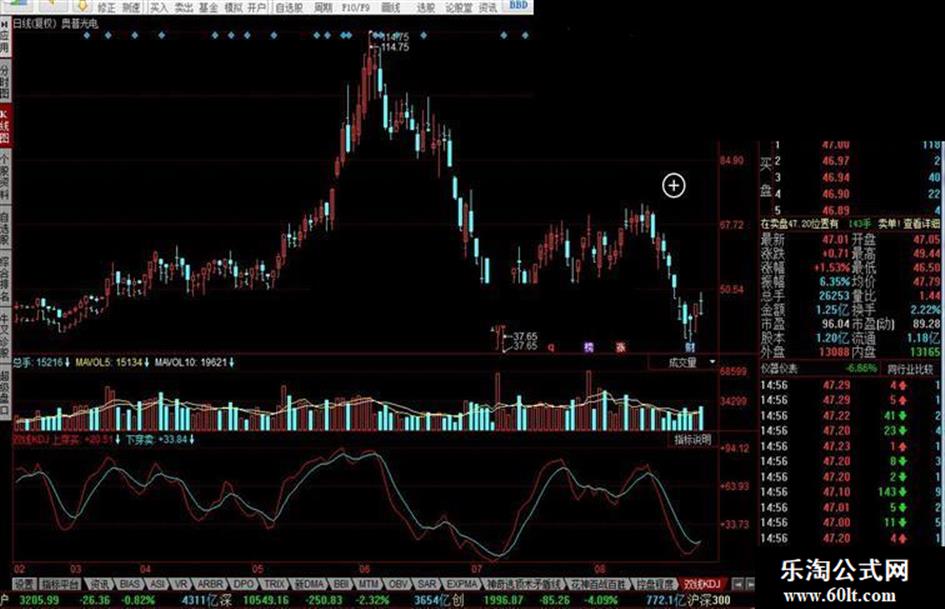Click the white crosshair plus circle icon
Viewport: 945px width, 609px height.
(674, 185)
